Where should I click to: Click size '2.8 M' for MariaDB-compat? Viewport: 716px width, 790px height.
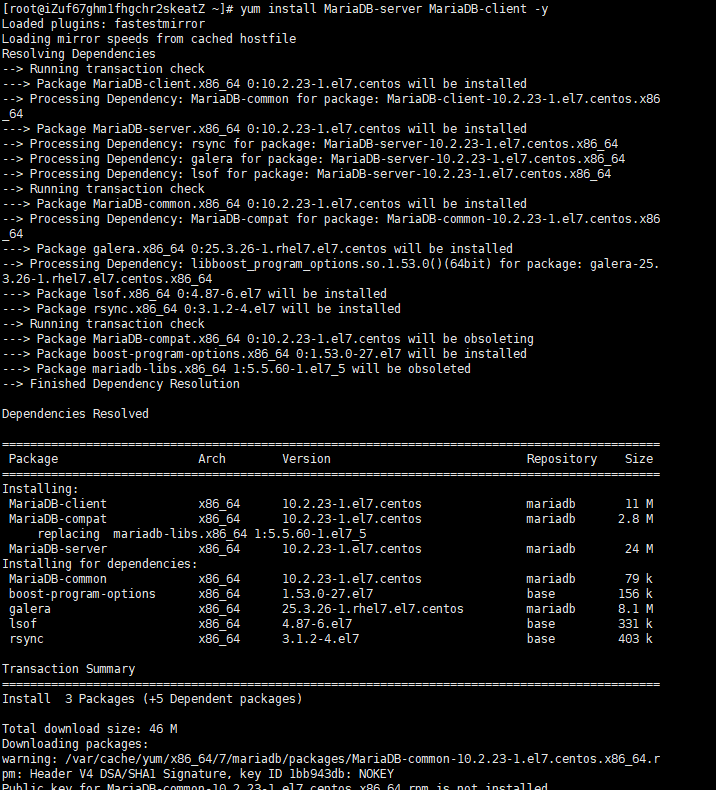tap(635, 519)
